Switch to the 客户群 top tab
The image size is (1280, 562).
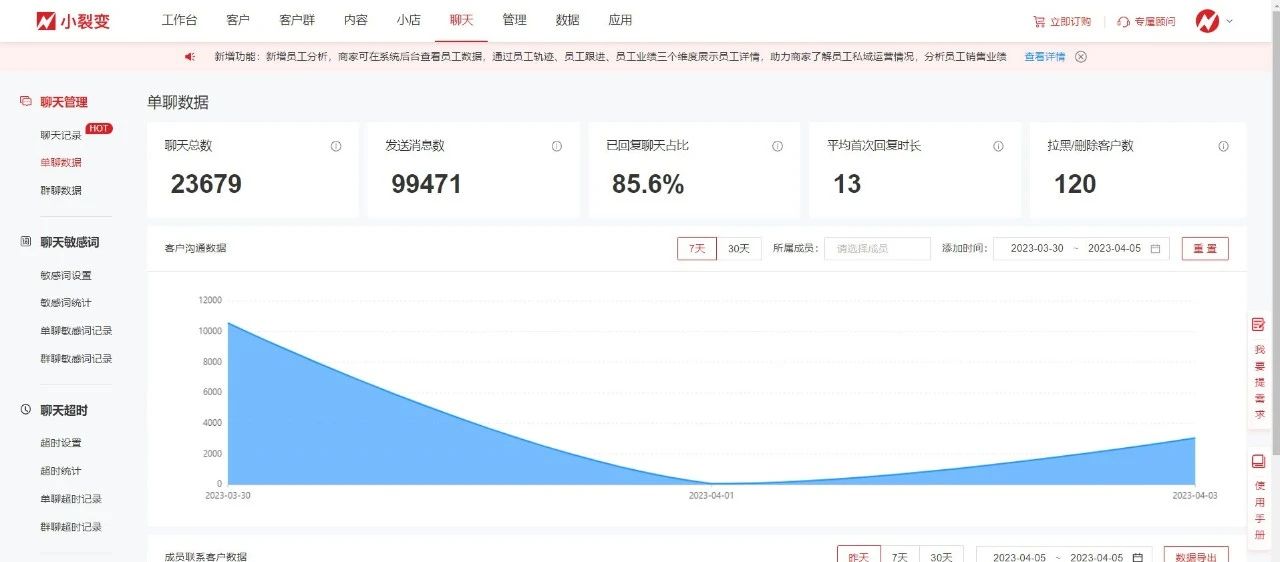[x=297, y=20]
